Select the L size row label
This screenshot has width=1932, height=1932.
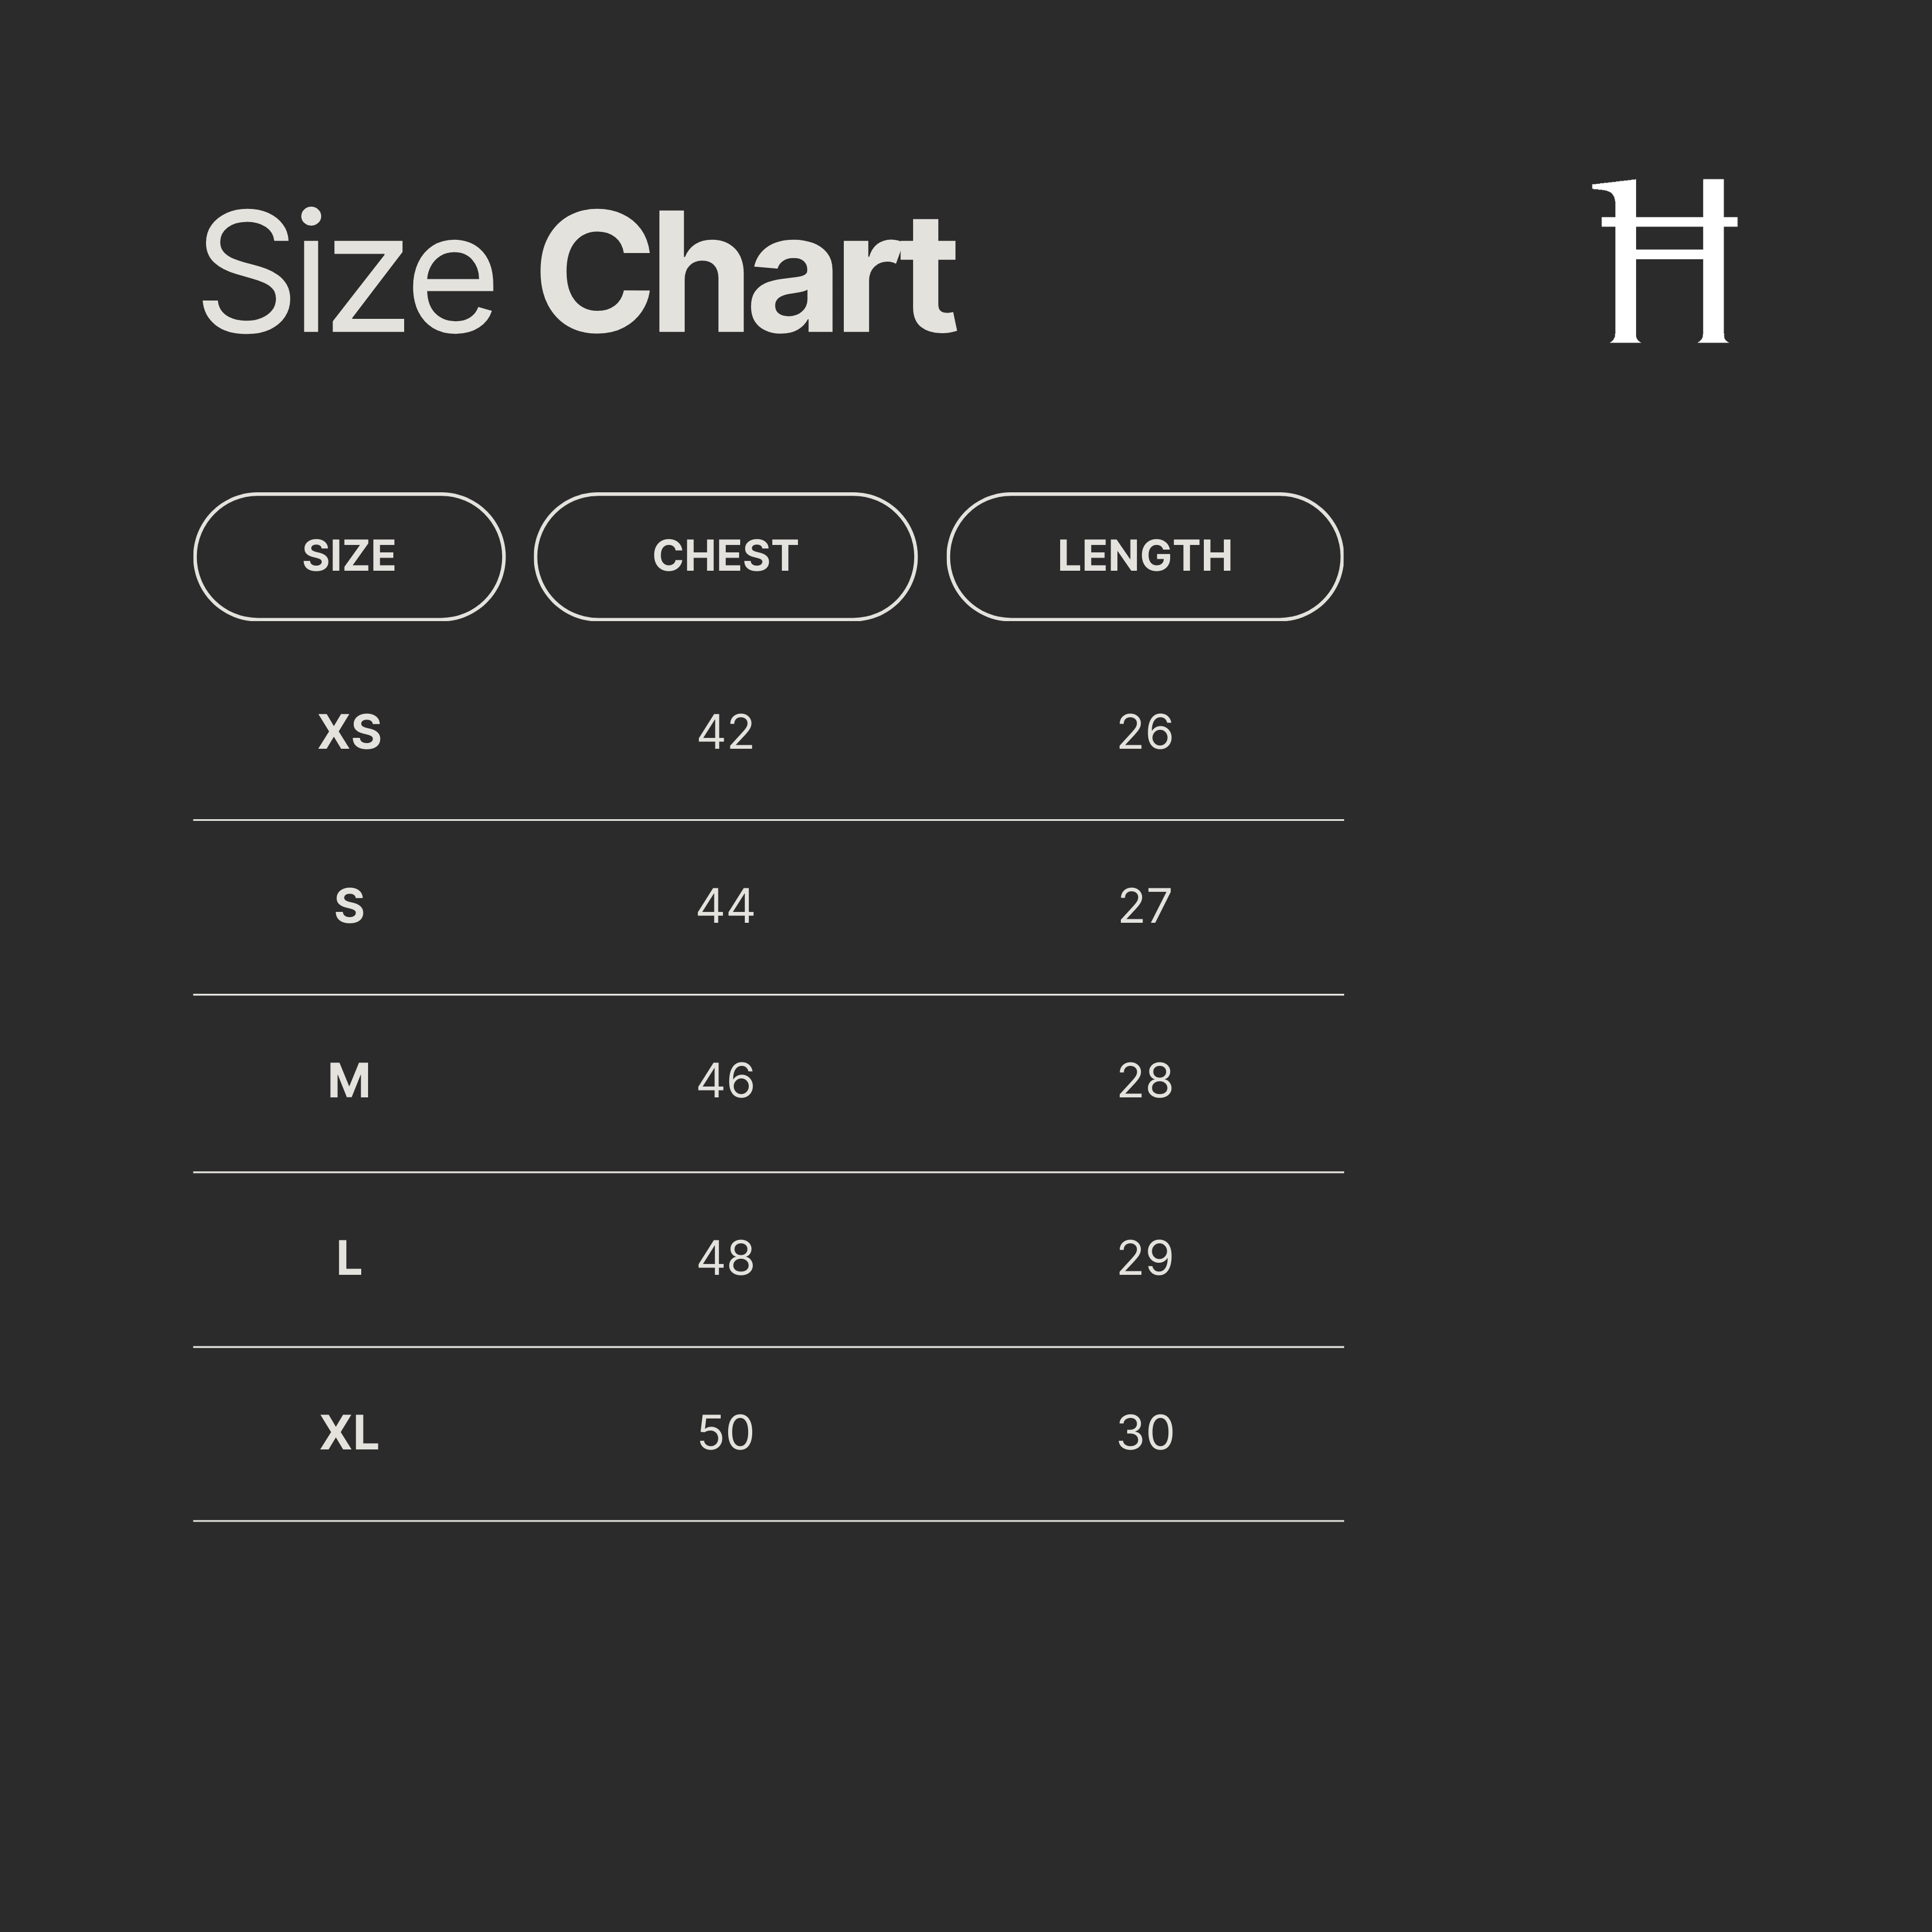pos(349,1258)
